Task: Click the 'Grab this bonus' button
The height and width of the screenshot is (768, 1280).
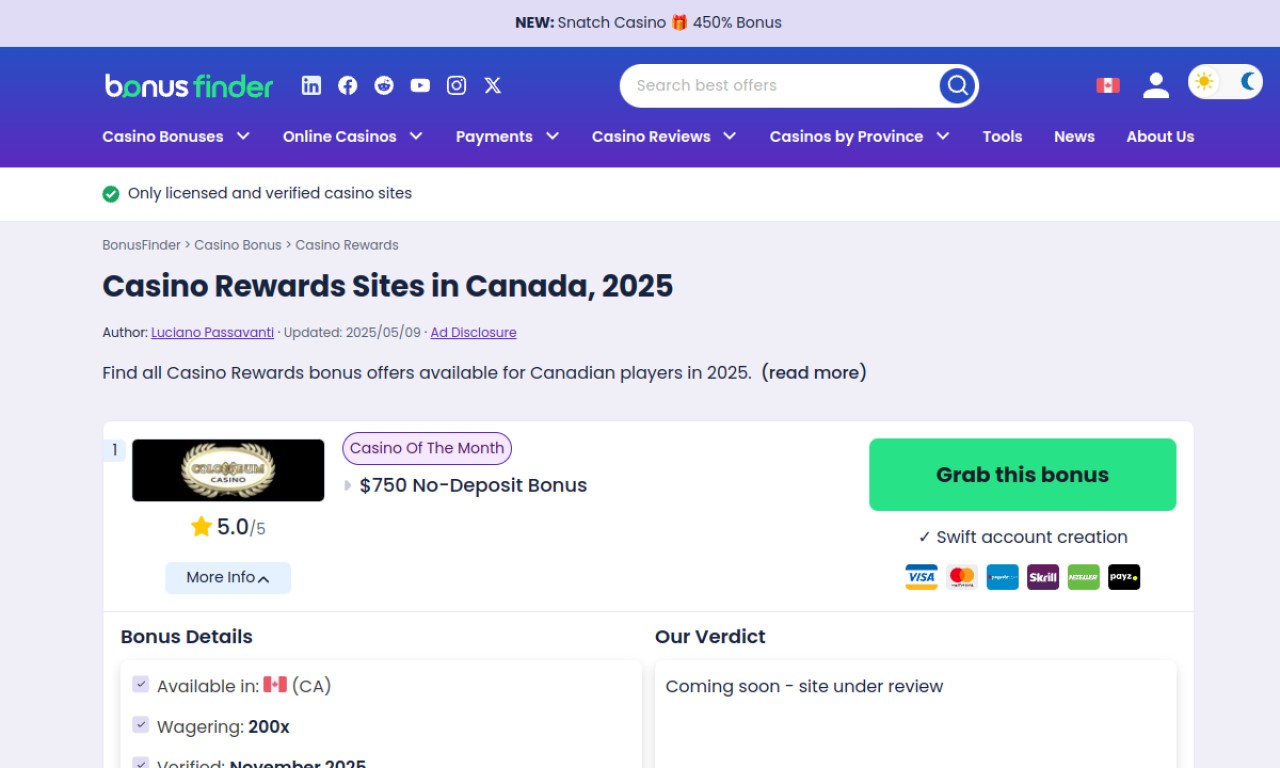Action: click(x=1022, y=475)
